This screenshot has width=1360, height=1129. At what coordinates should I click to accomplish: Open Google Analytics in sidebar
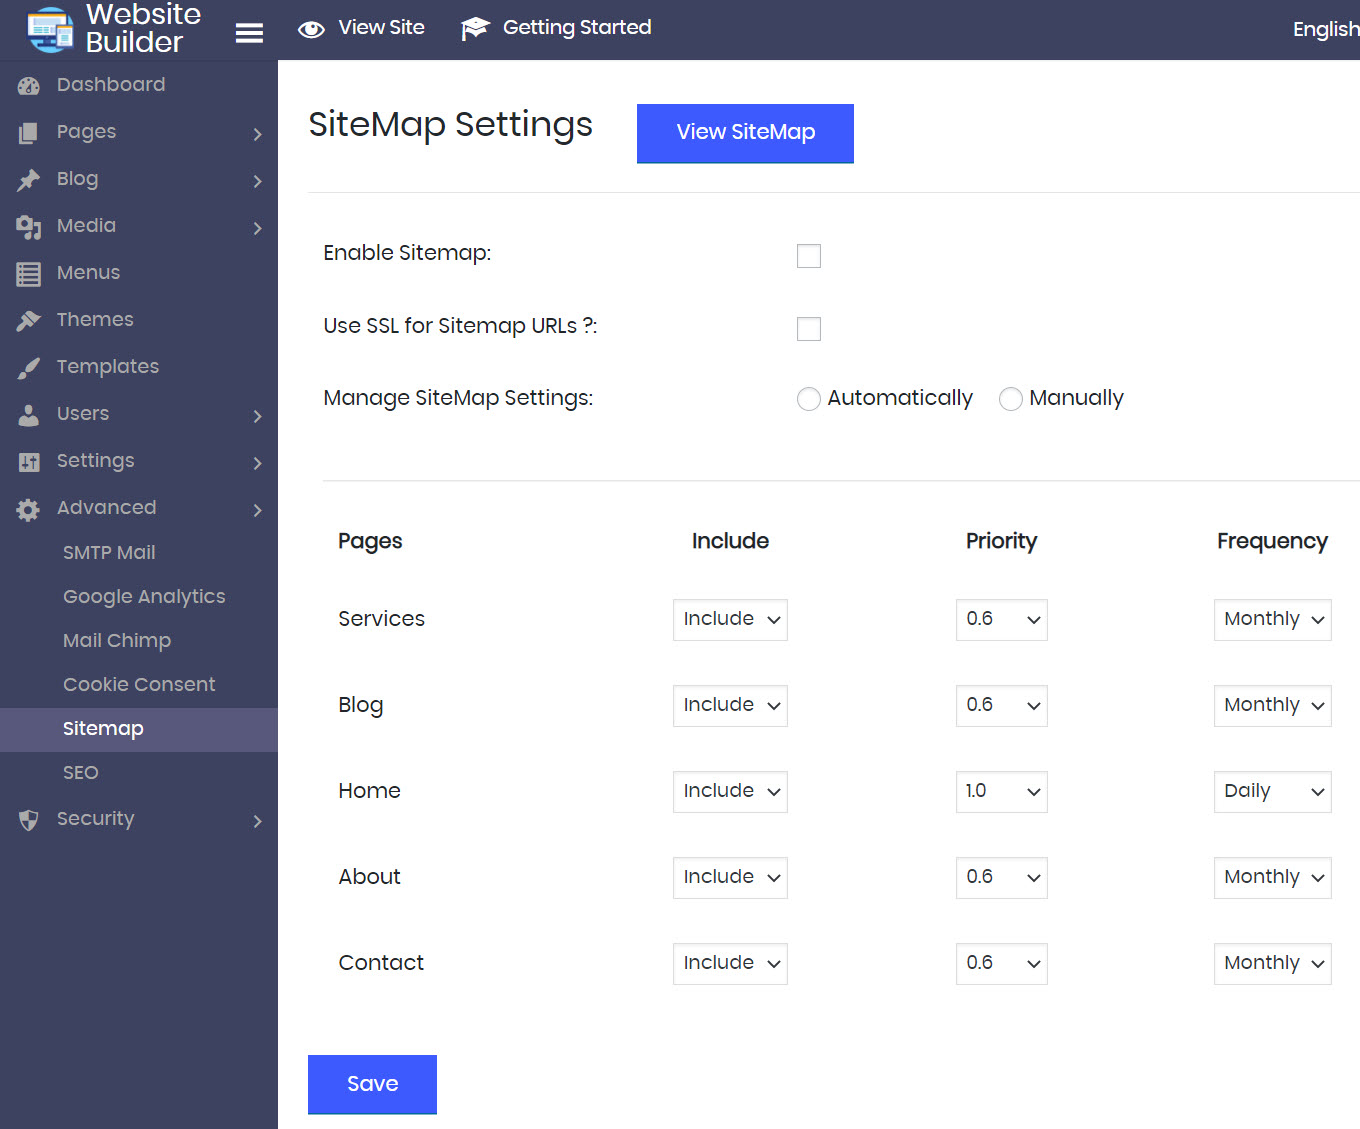(144, 597)
